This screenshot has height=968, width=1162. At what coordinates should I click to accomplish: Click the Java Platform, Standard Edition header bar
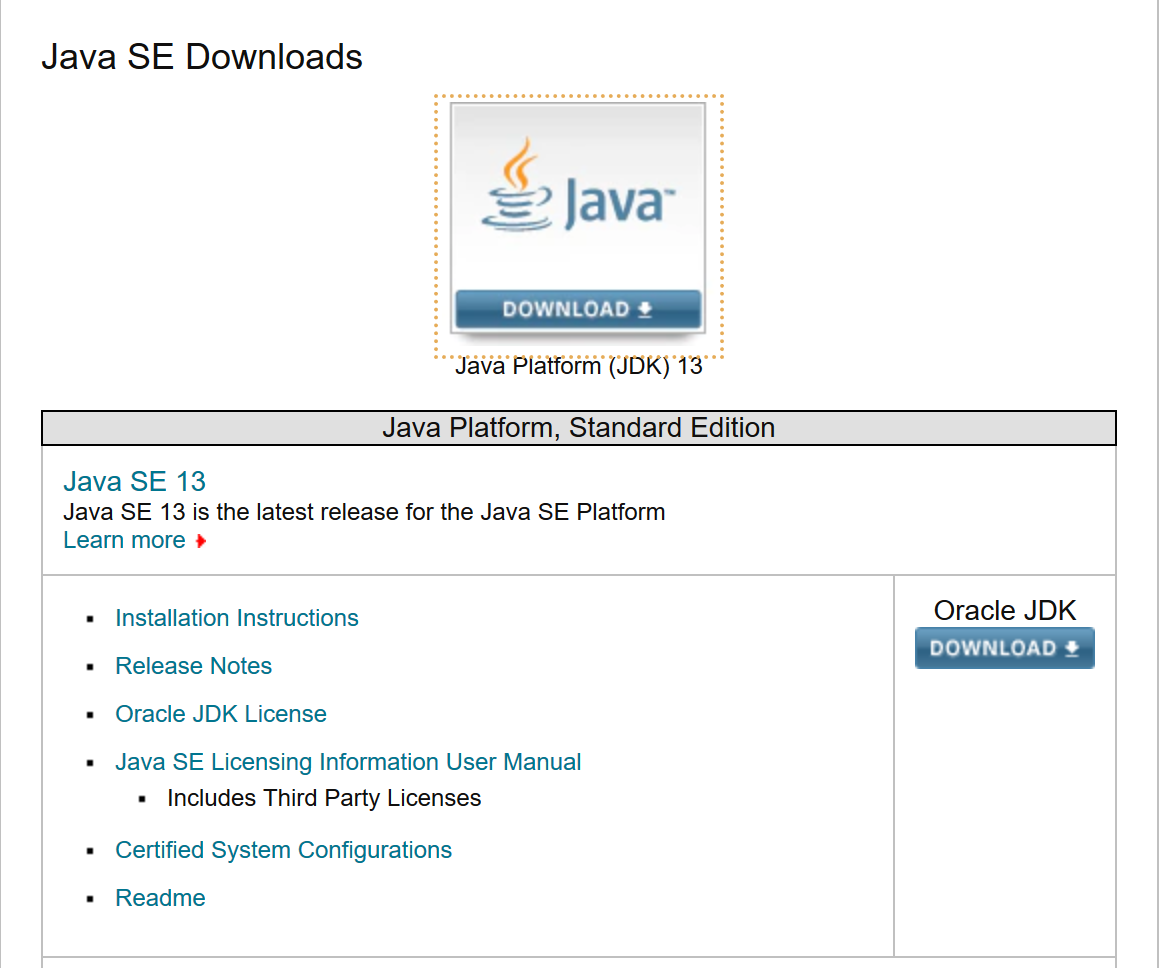(578, 428)
